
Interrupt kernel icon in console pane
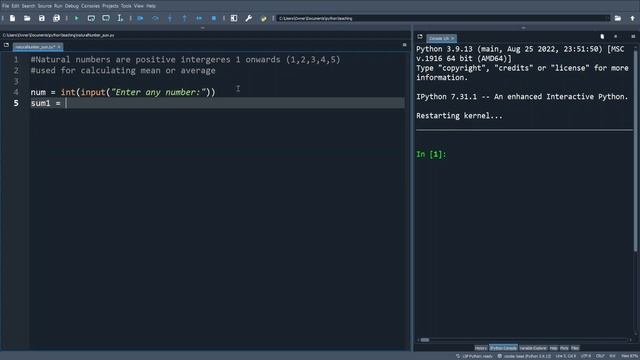pos(616,37)
